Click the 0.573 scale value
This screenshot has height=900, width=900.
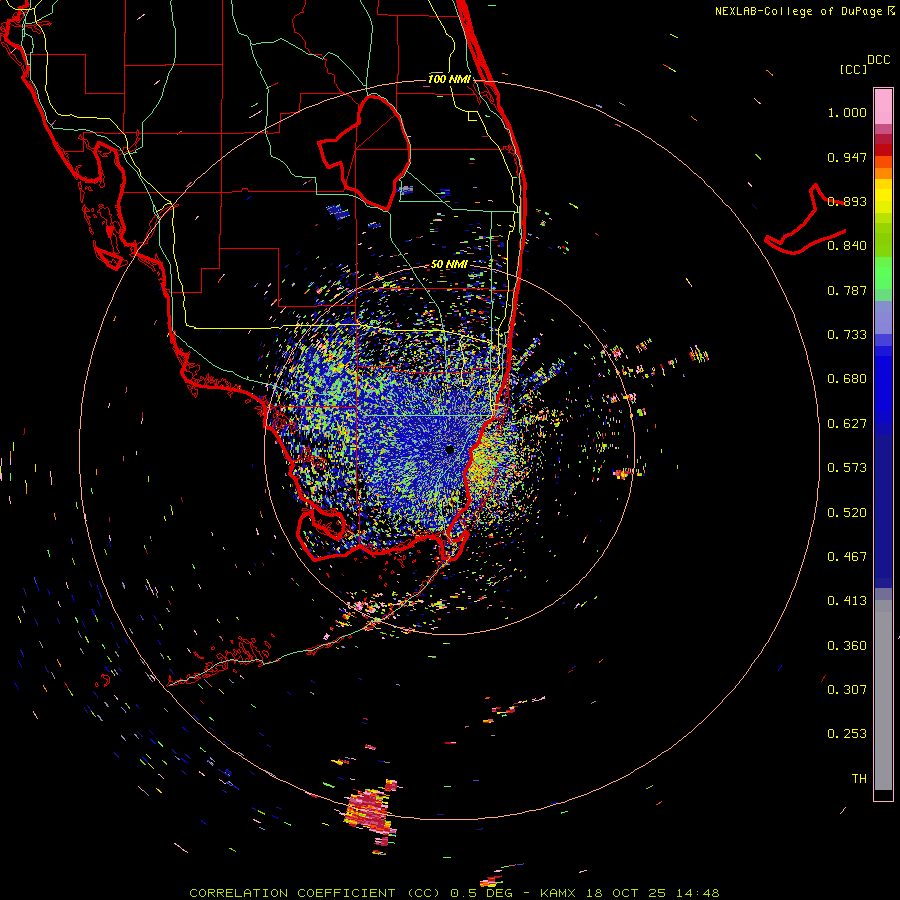click(847, 468)
